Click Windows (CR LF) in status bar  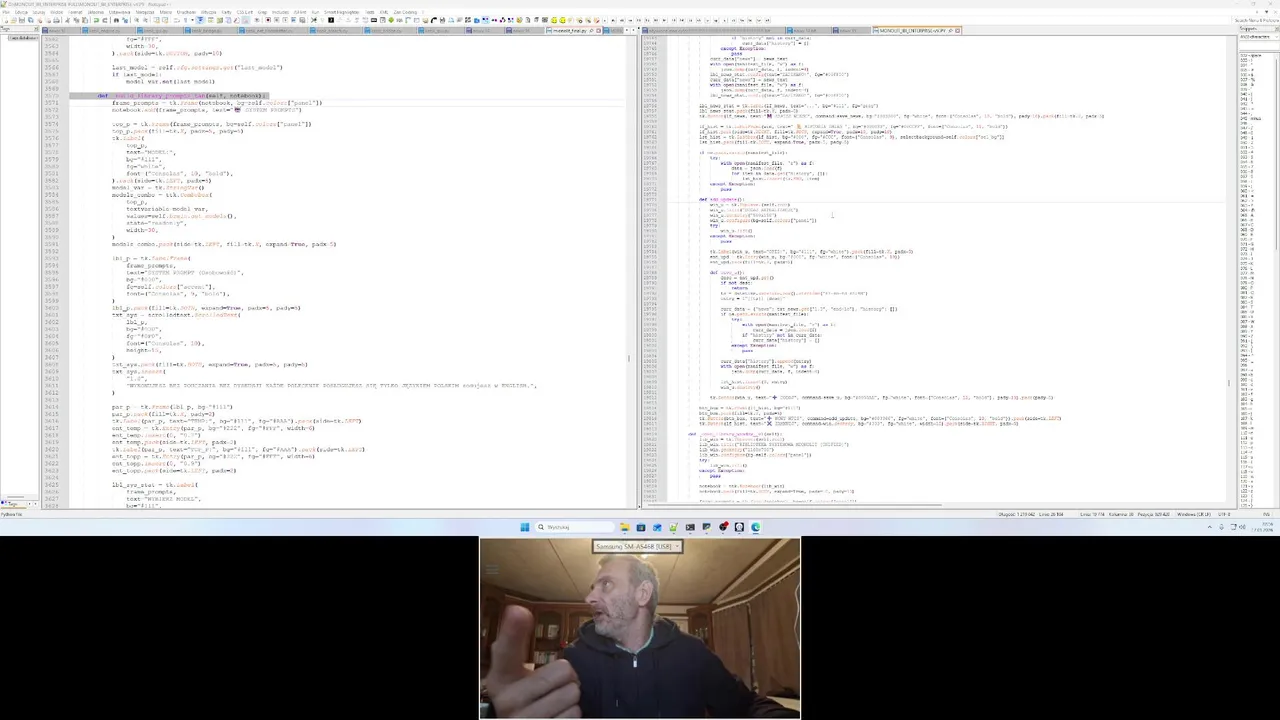point(1194,514)
